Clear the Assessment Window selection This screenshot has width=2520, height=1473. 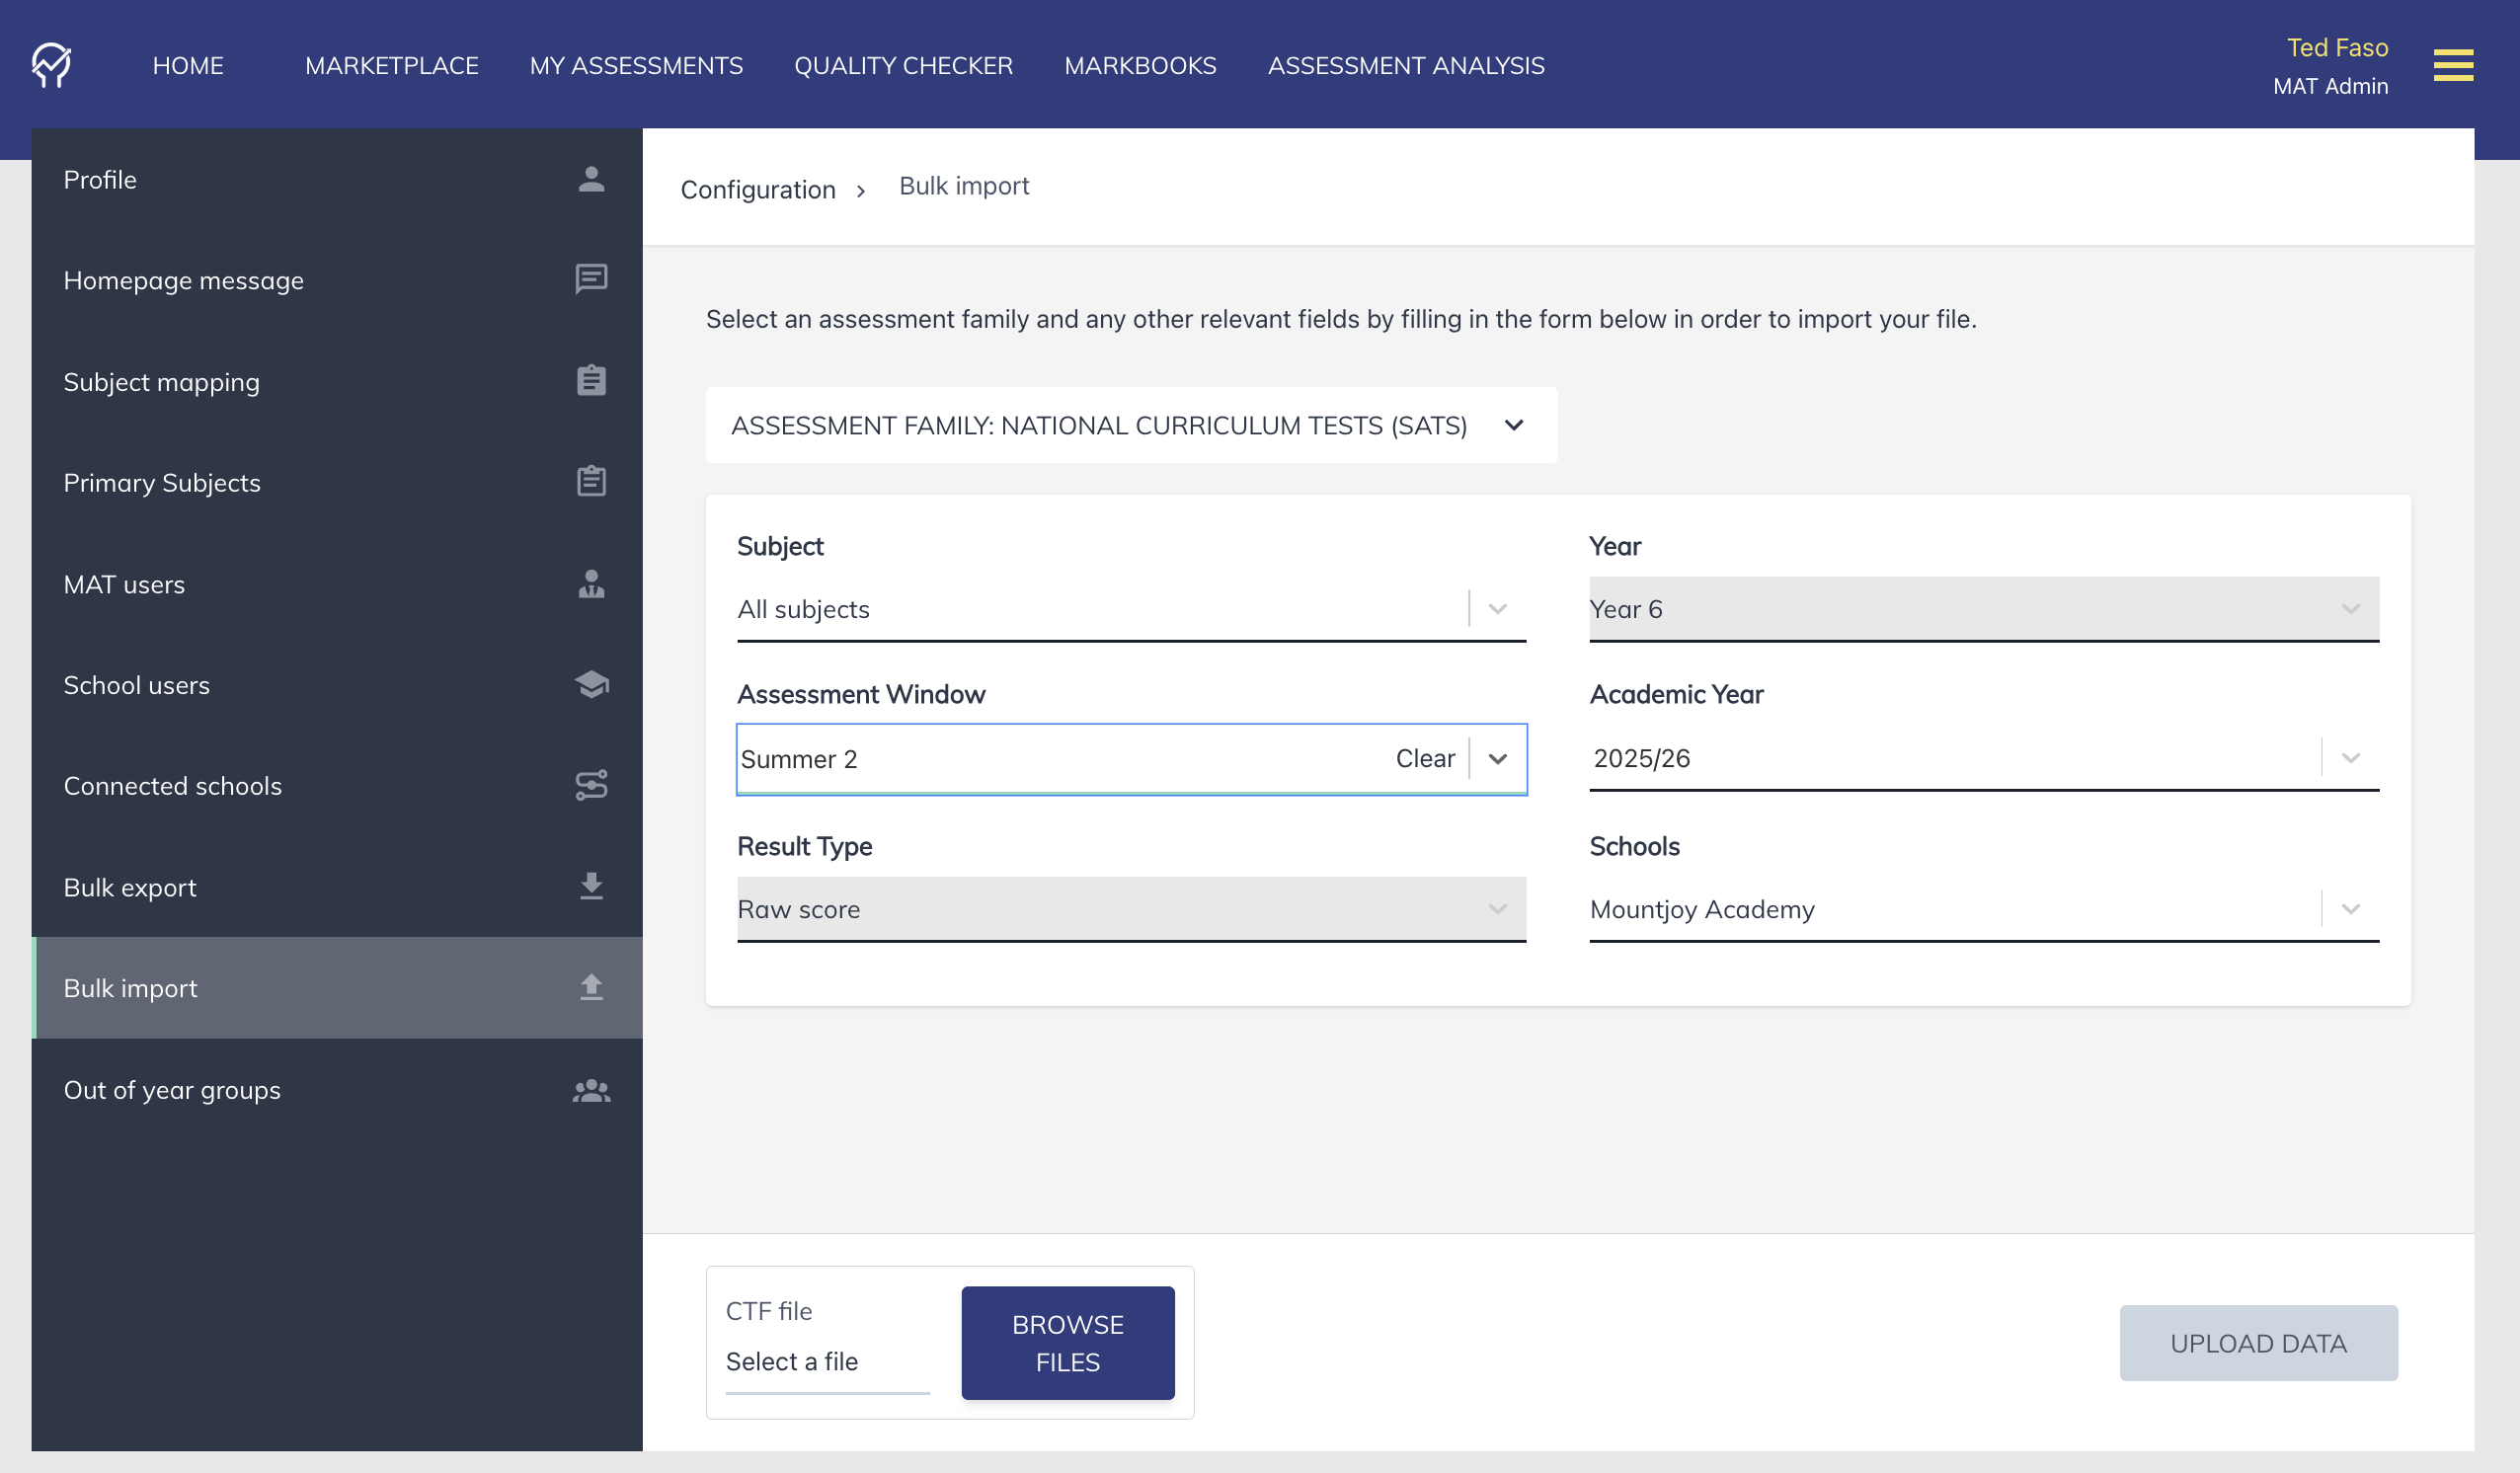click(x=1424, y=759)
